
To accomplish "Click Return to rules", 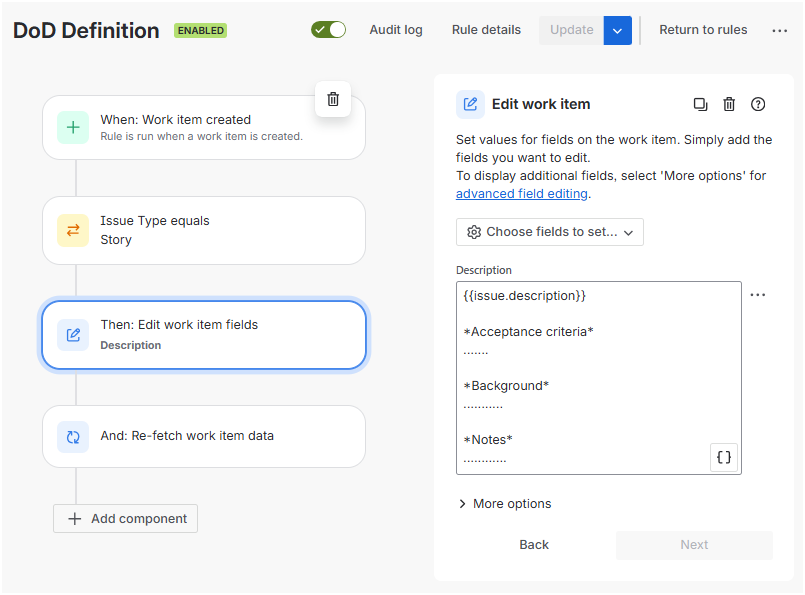I will (703, 30).
